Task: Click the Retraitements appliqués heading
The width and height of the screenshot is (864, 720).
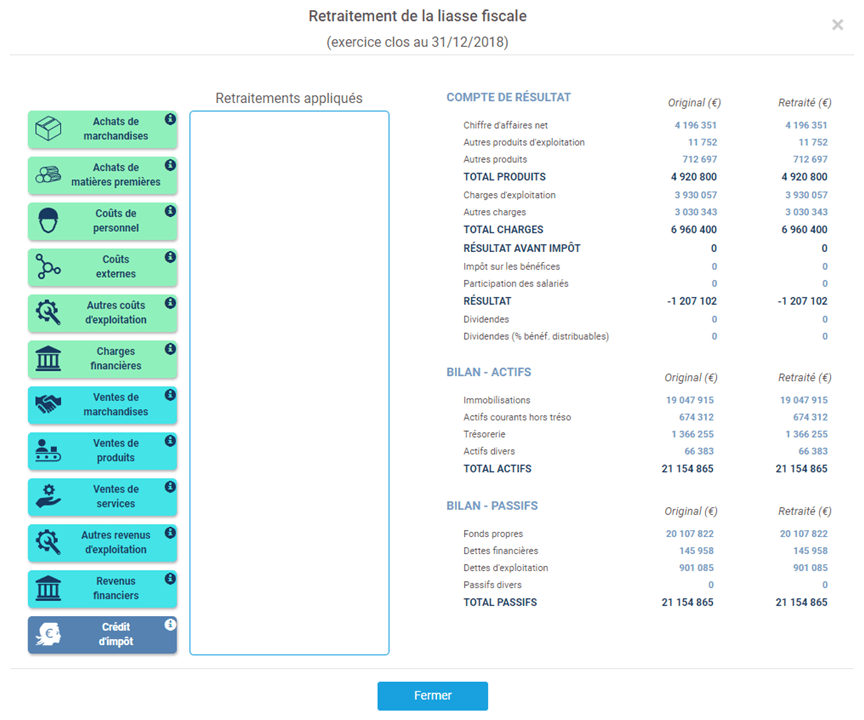Action: pyautogui.click(x=289, y=98)
